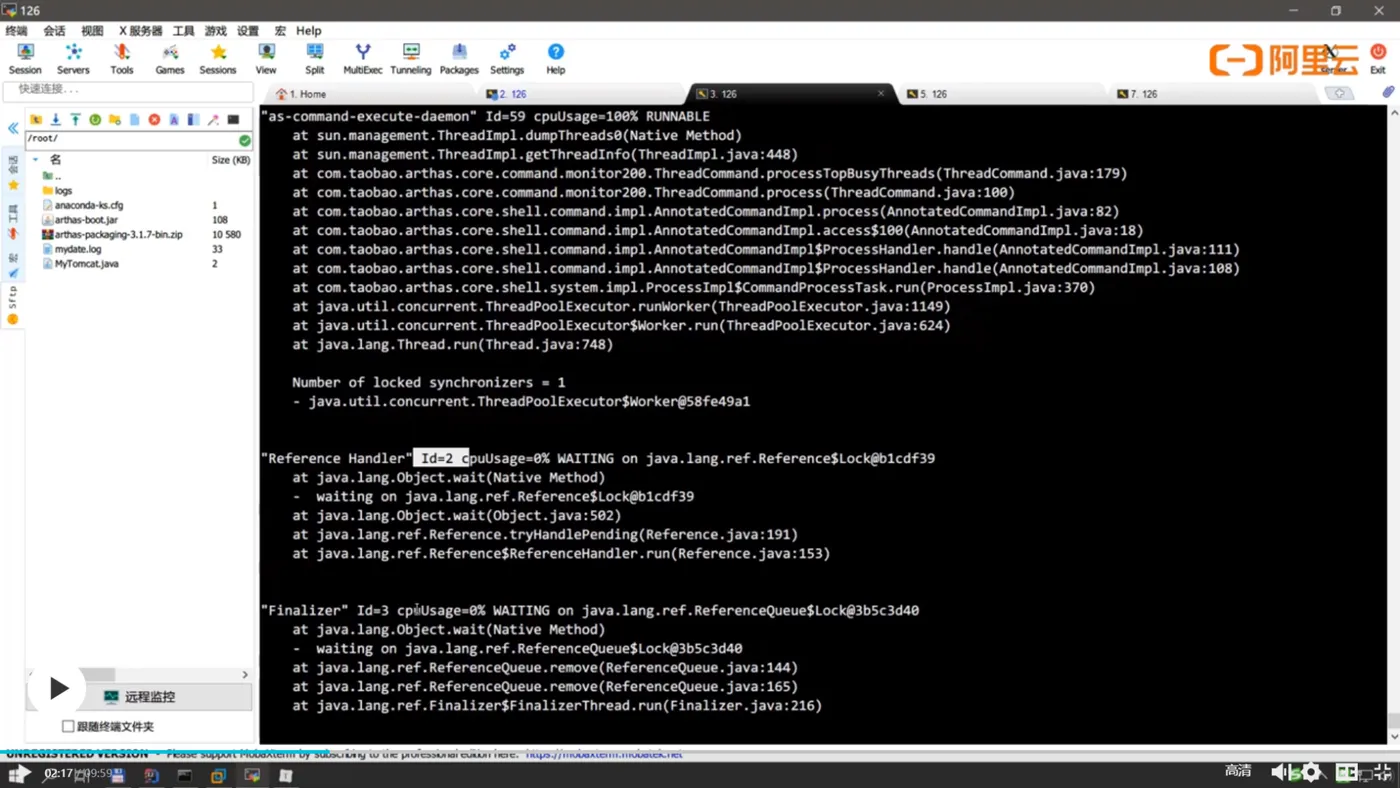1400x788 pixels.
Task: Open the Help menu in the menu bar
Action: coord(309,31)
